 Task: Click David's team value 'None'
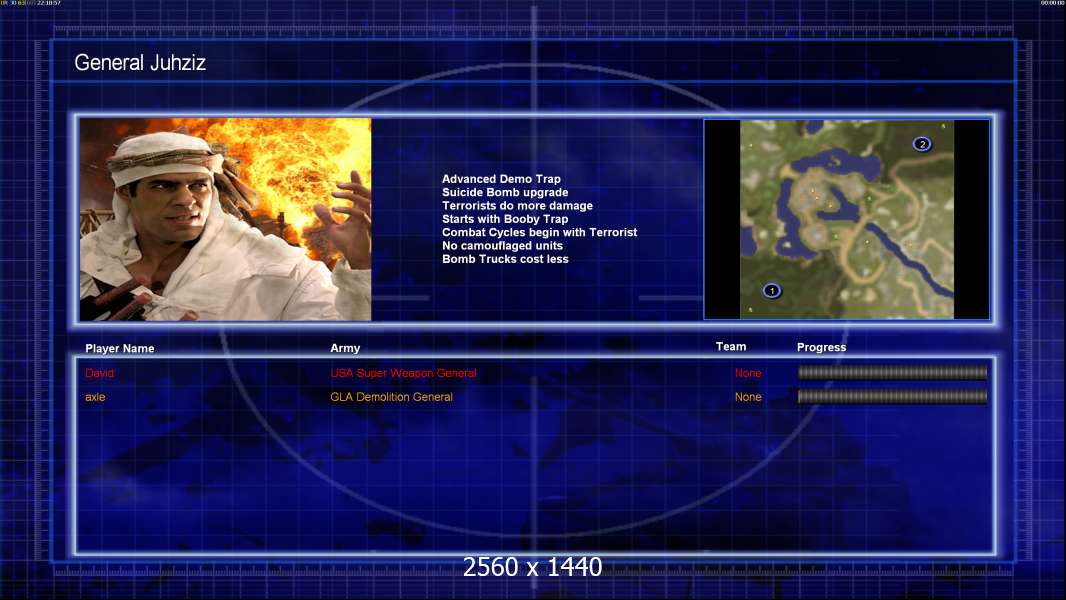tap(748, 373)
